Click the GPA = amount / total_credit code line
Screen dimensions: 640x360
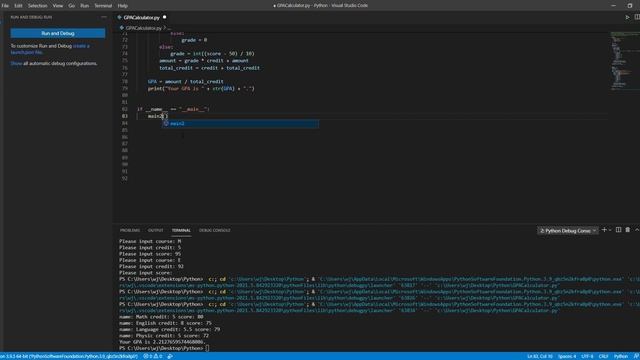click(x=186, y=82)
